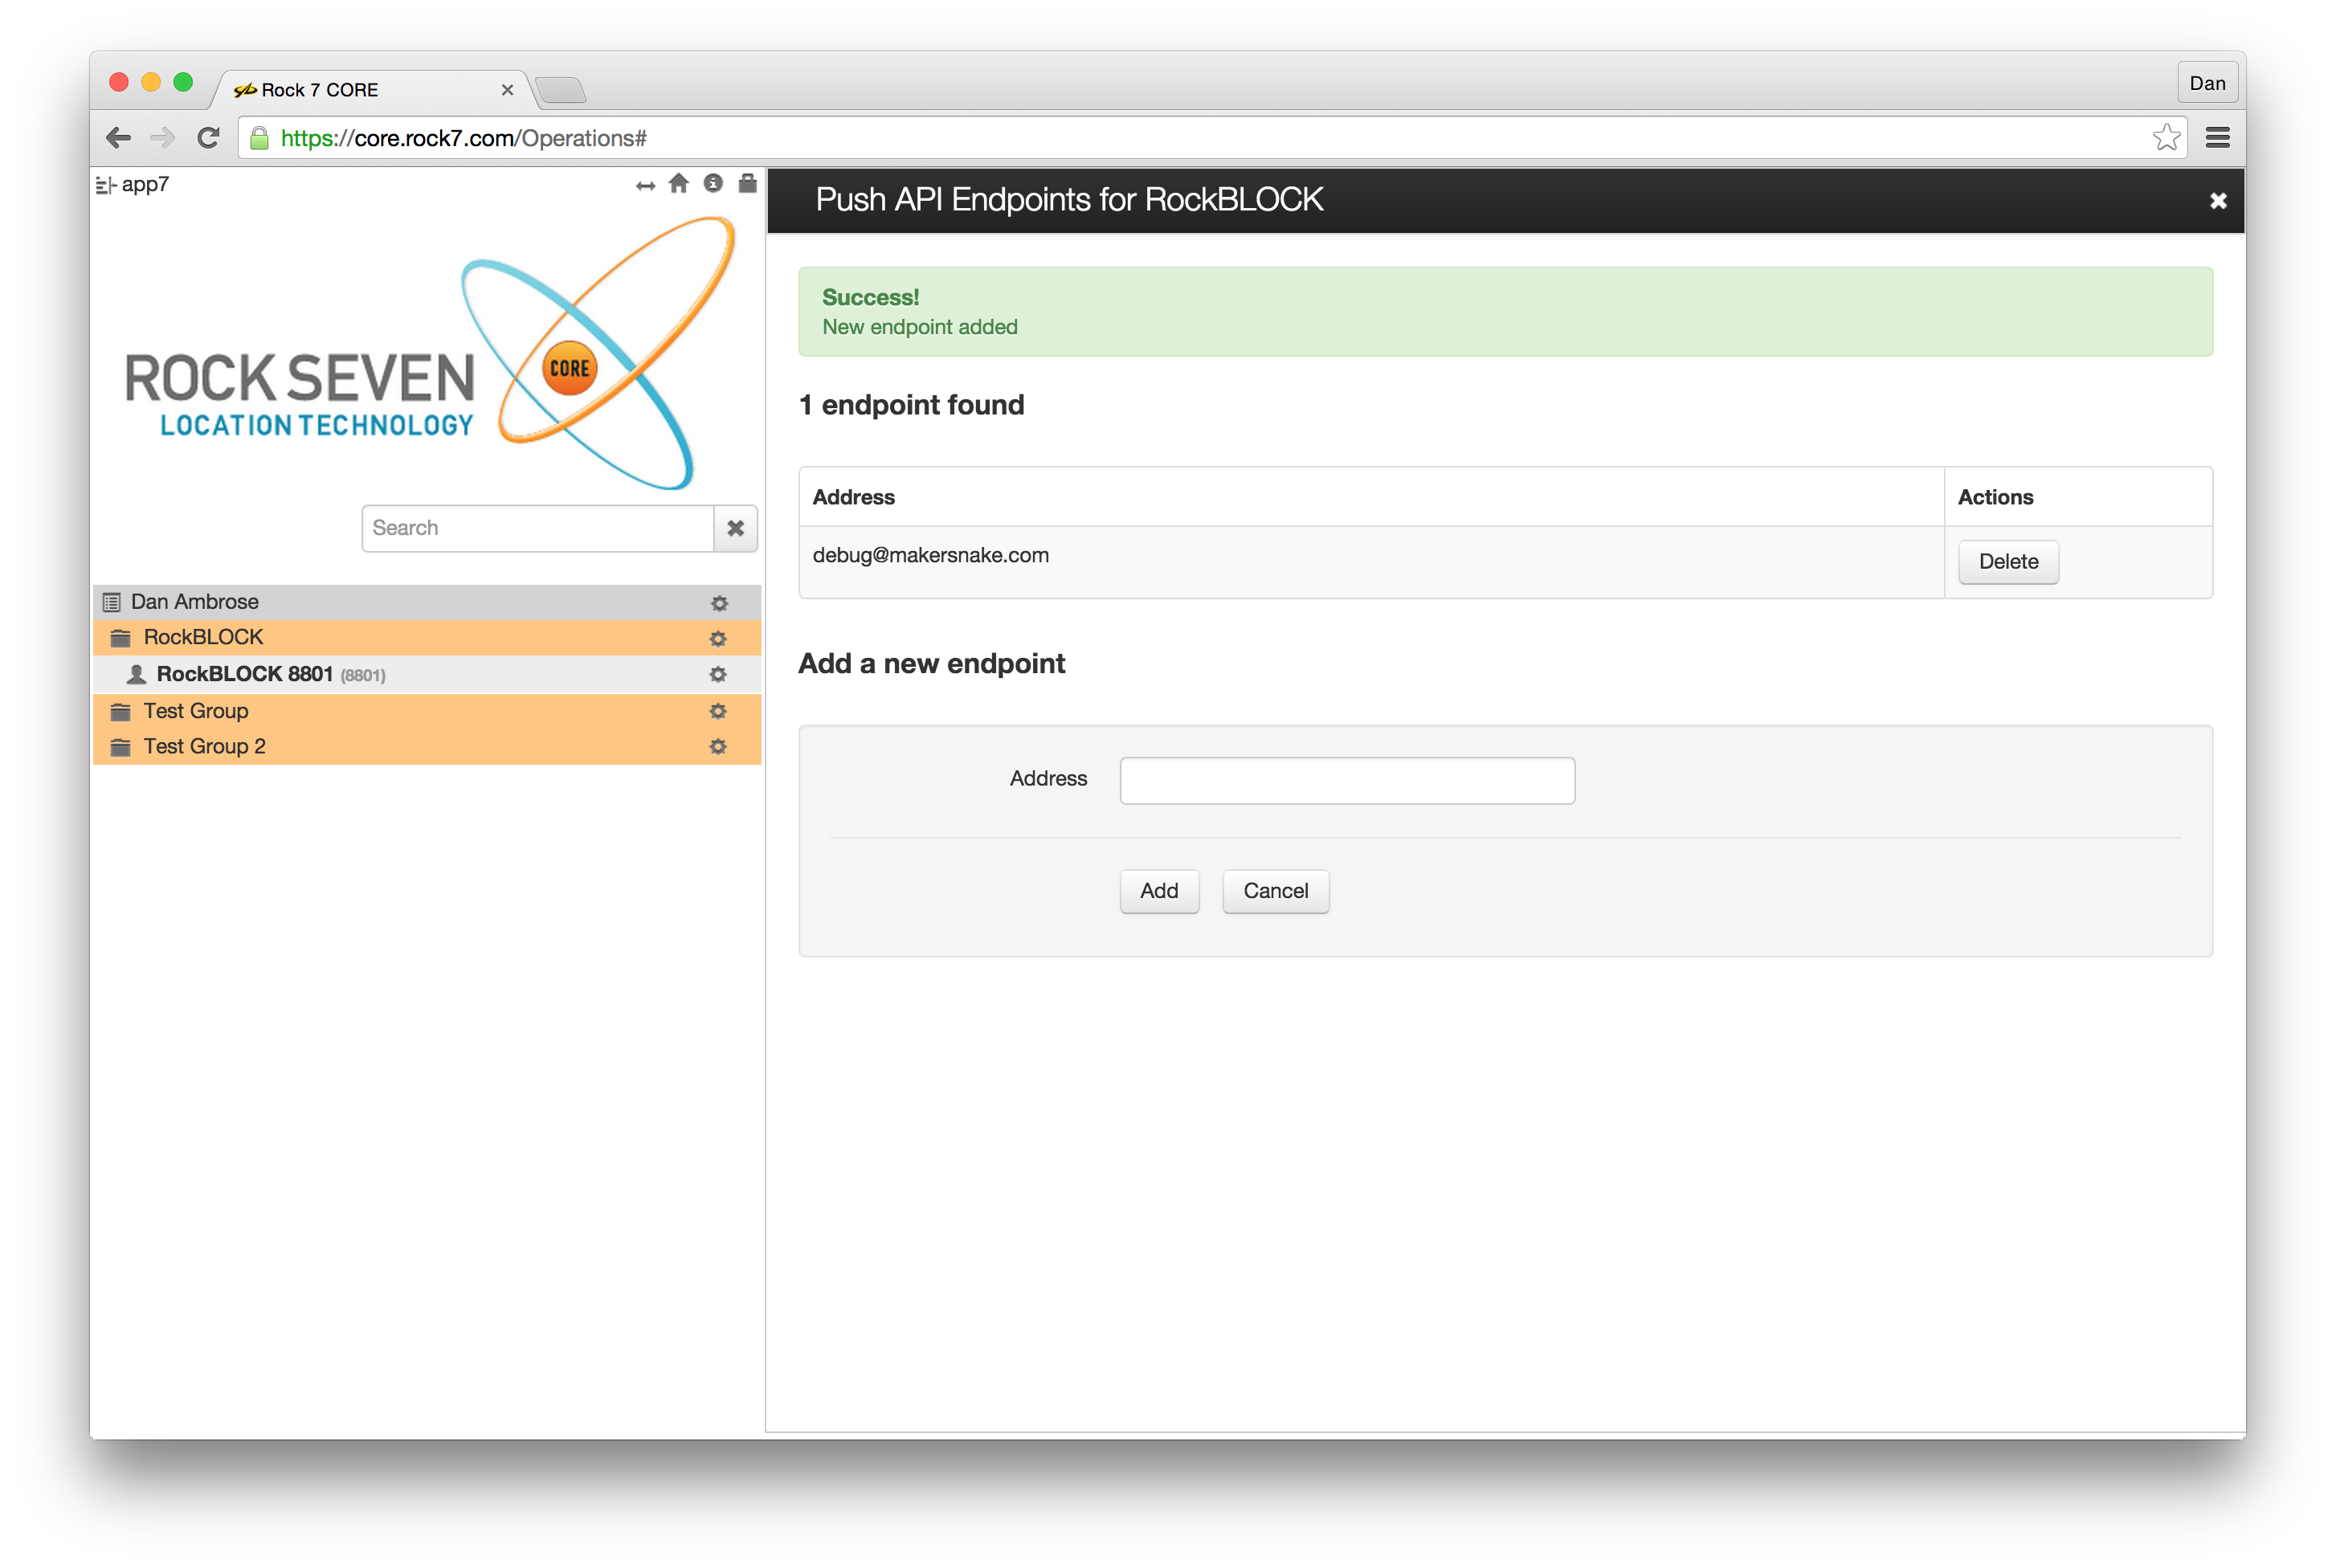This screenshot has width=2336, height=1568.
Task: Open gear settings for RockBLOCK group
Action: (x=718, y=638)
